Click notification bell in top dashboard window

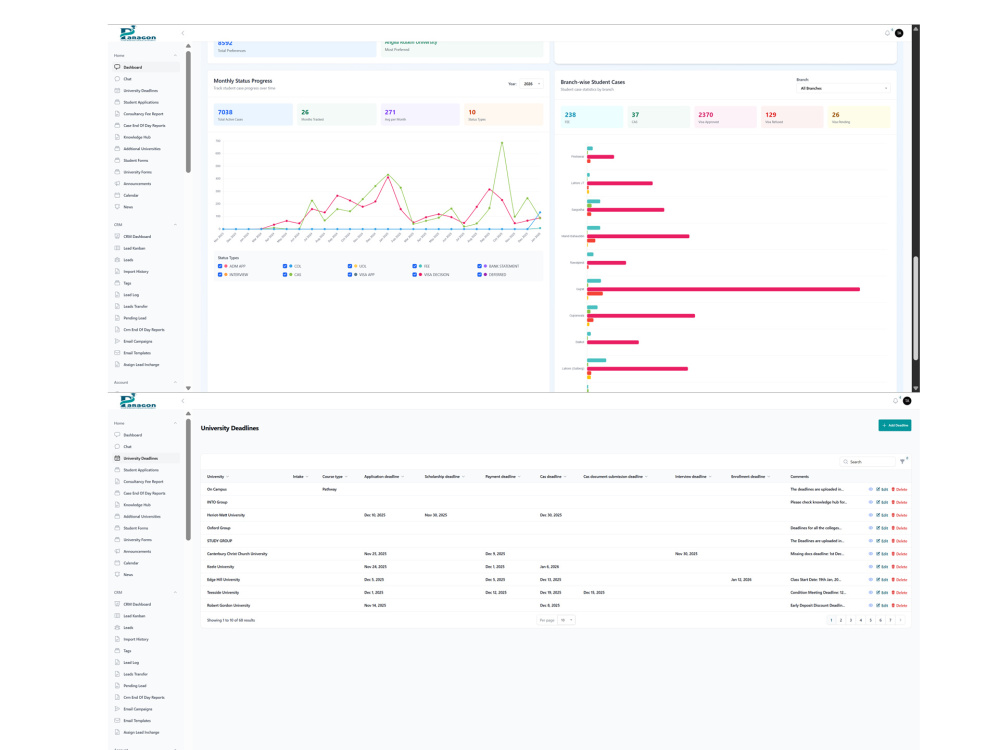(x=887, y=33)
